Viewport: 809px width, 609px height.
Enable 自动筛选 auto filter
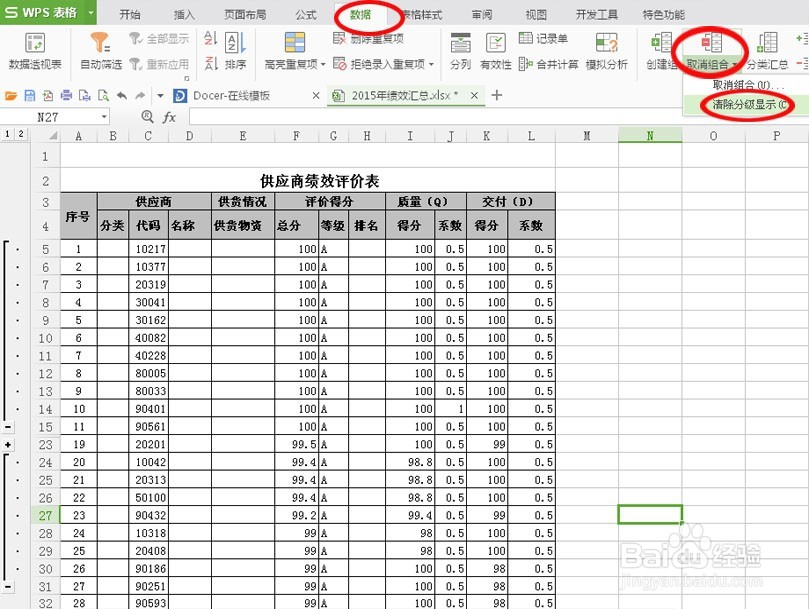point(101,51)
